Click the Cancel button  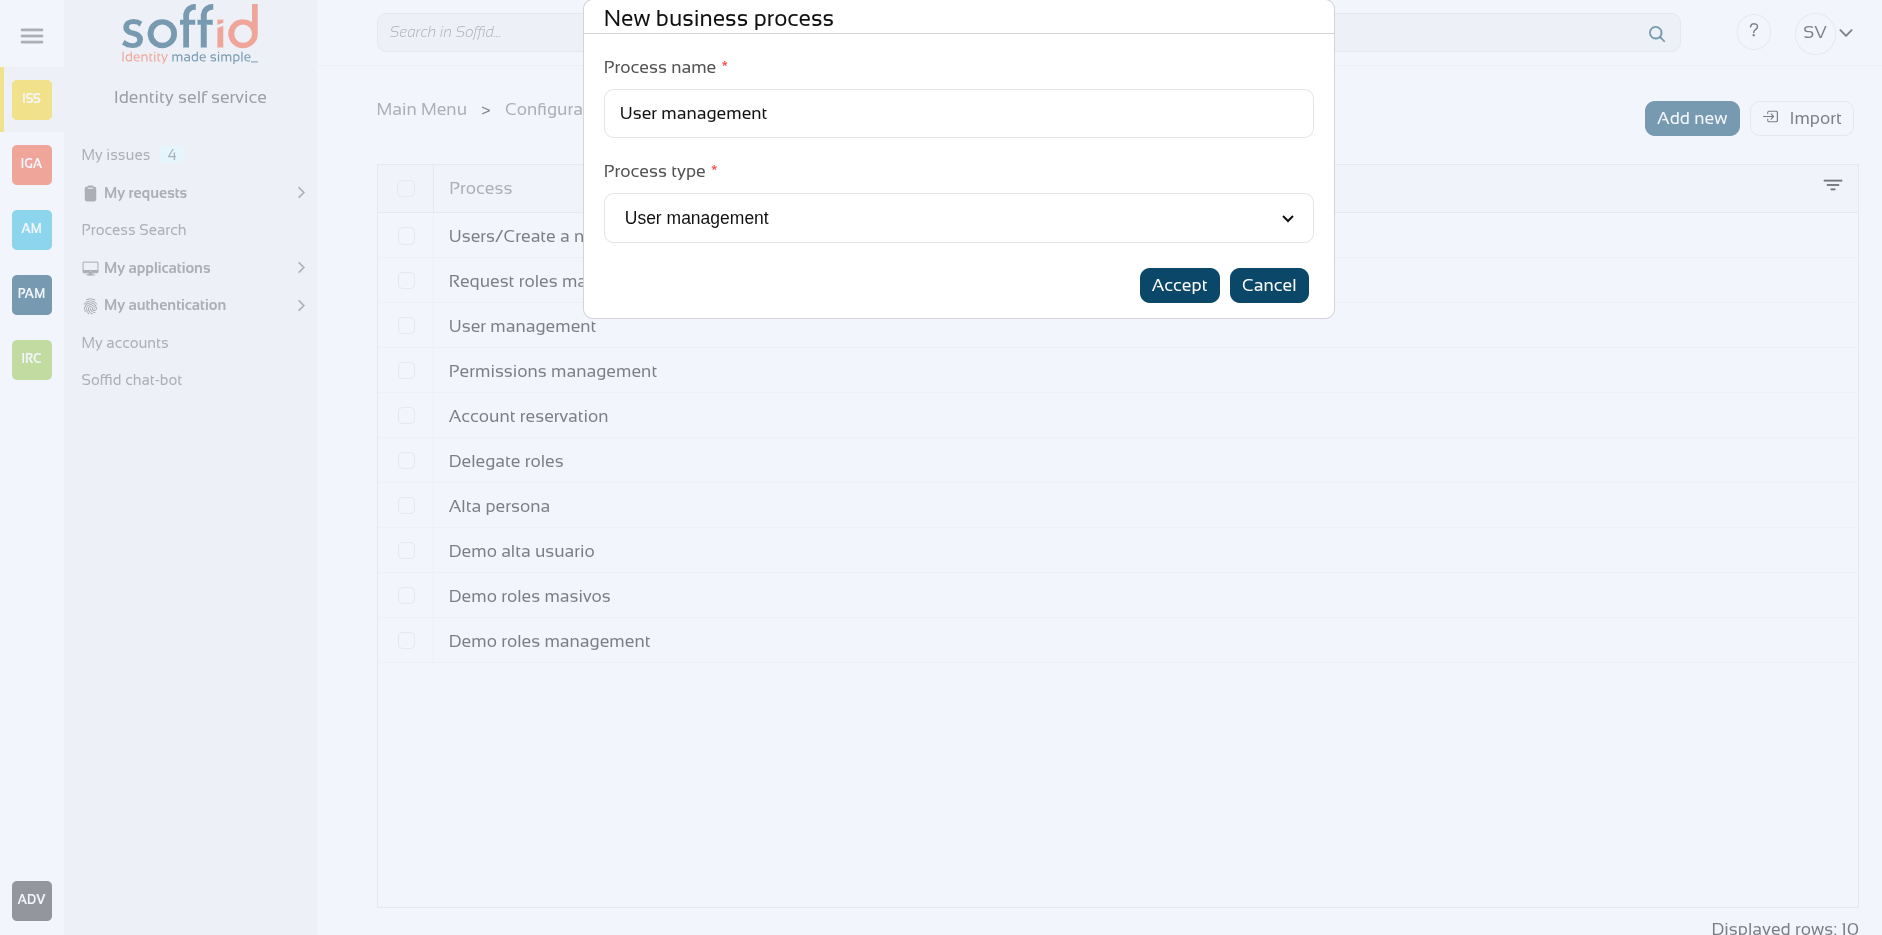1268,285
